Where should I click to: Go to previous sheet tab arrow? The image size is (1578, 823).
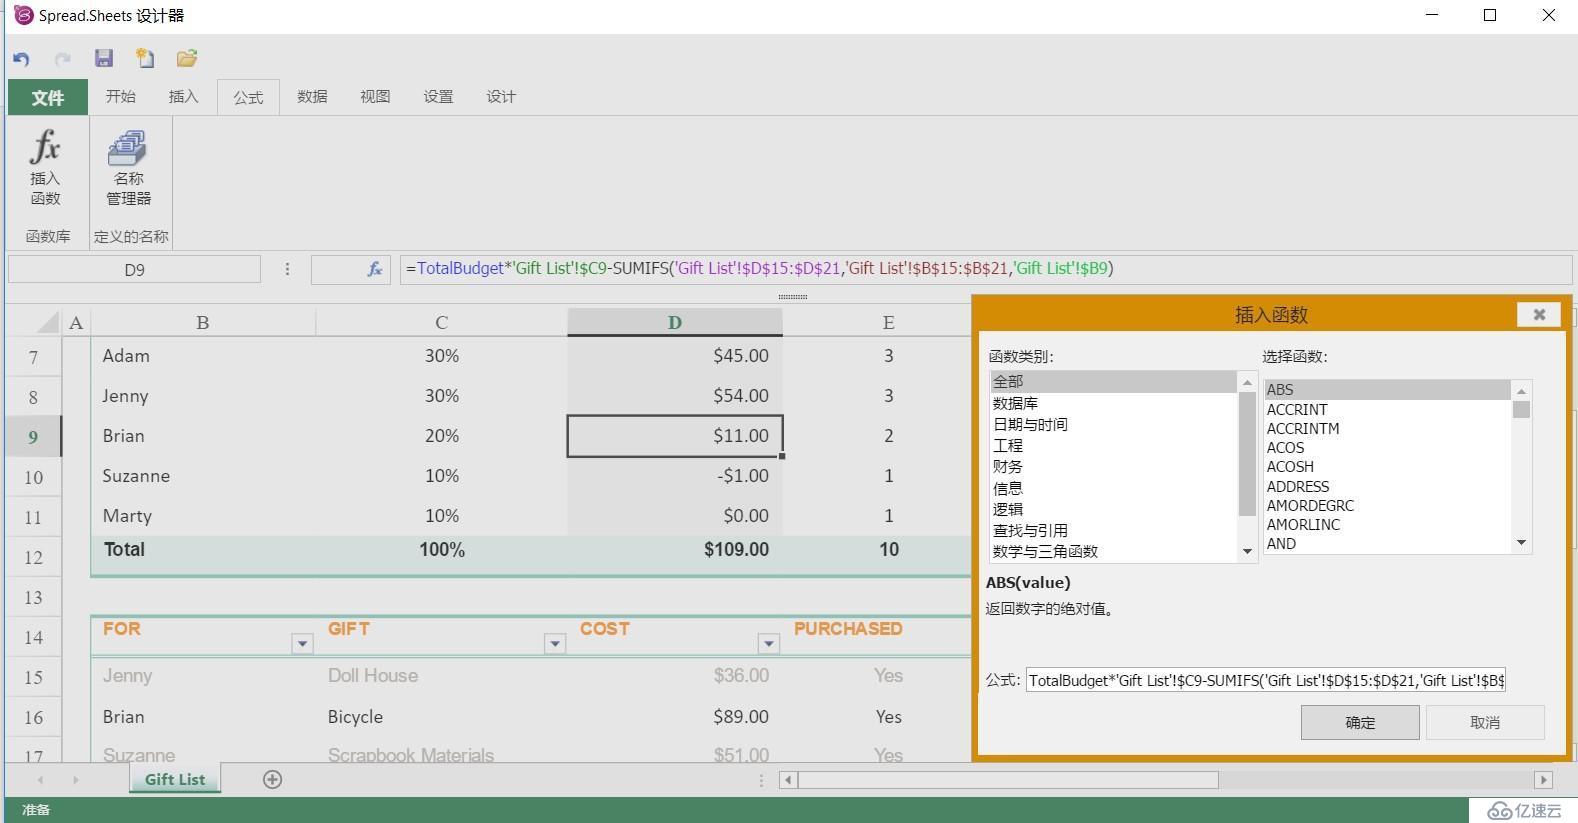click(x=40, y=779)
